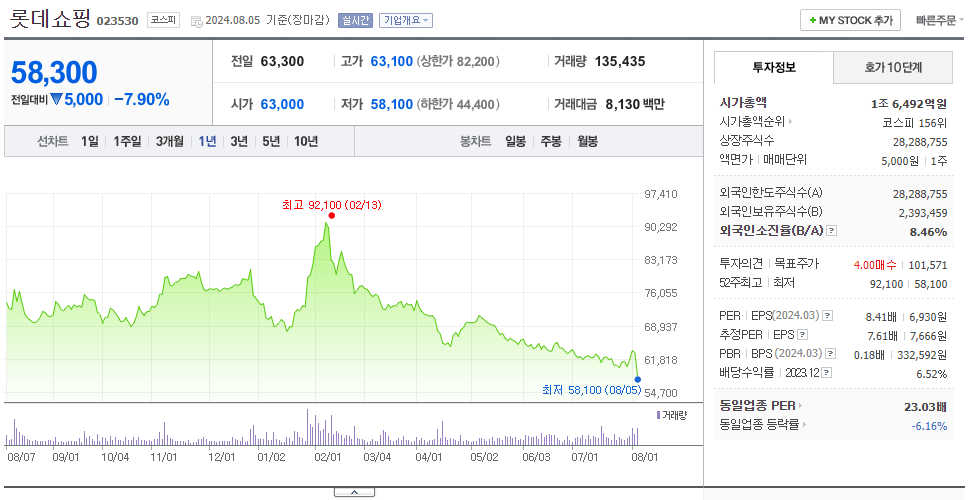Image resolution: width=968 pixels, height=500 pixels.
Task: Click the arrow next to 동일업종 등락률
Action: (x=804, y=425)
